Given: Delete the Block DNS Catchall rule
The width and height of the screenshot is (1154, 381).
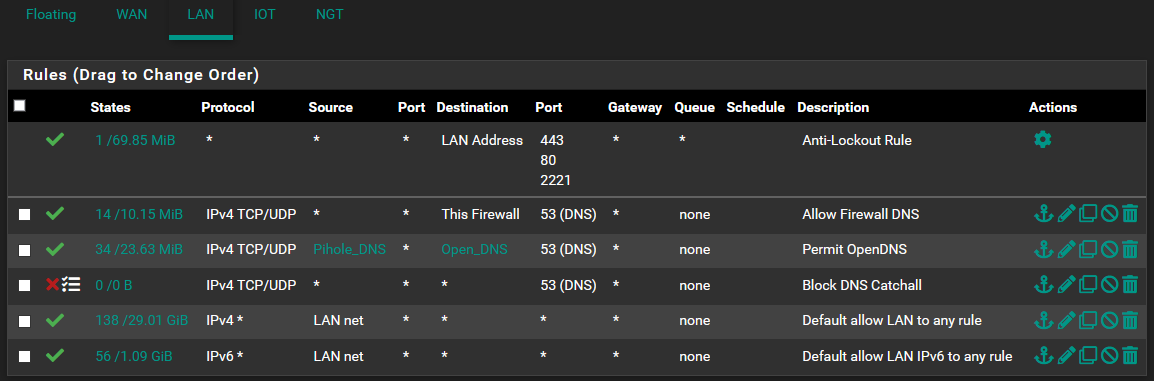Looking at the screenshot, I should [x=1130, y=285].
